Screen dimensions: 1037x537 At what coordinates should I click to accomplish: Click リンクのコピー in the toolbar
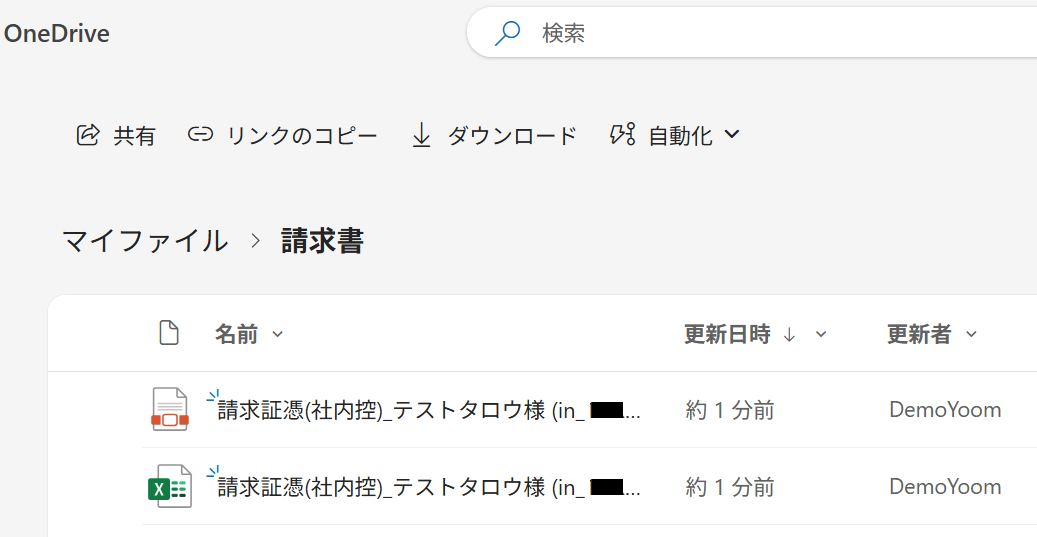point(302,136)
